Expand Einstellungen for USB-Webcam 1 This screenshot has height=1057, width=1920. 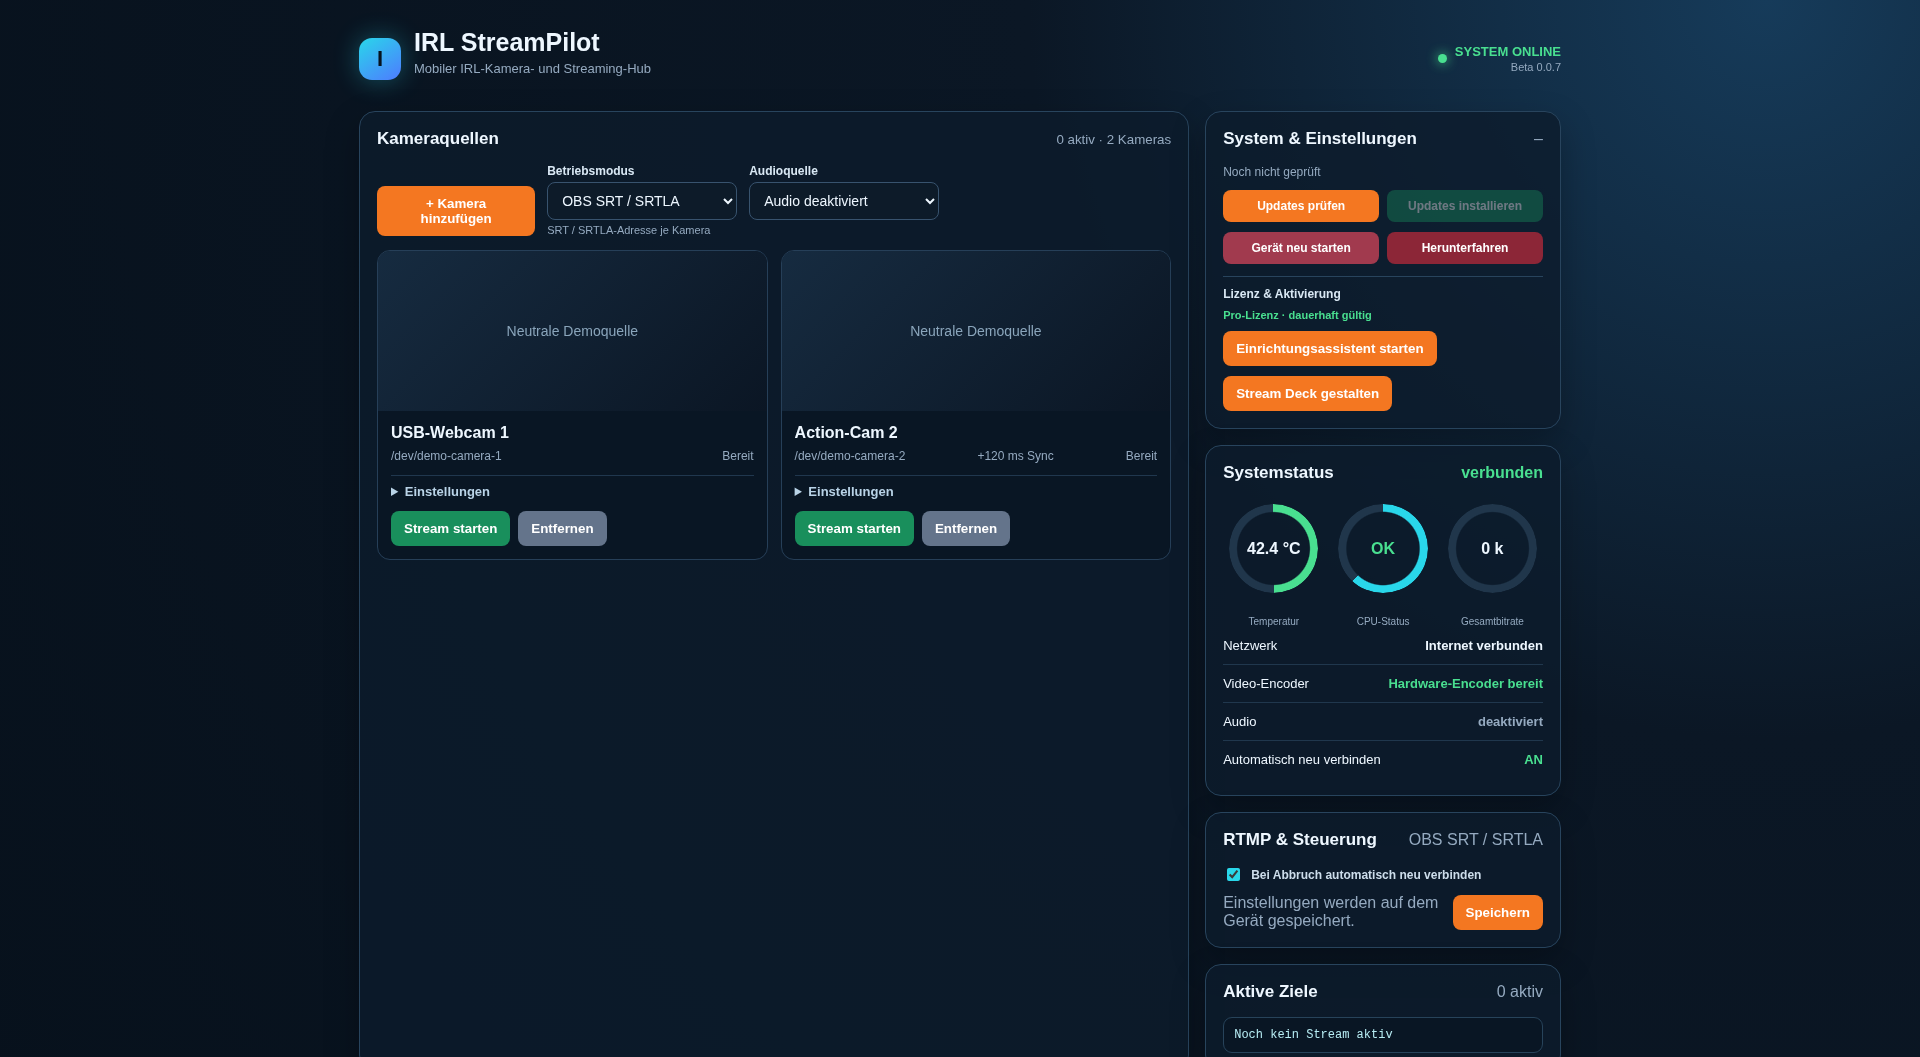coord(440,492)
